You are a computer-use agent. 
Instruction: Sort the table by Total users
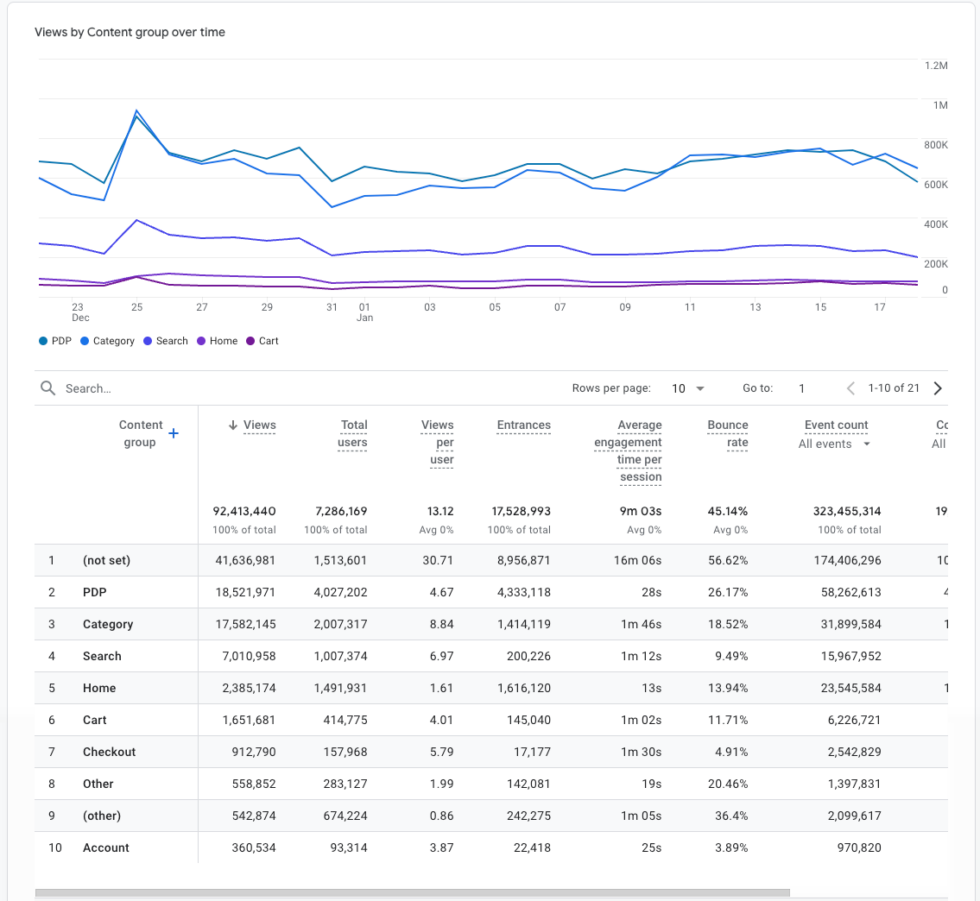point(352,428)
